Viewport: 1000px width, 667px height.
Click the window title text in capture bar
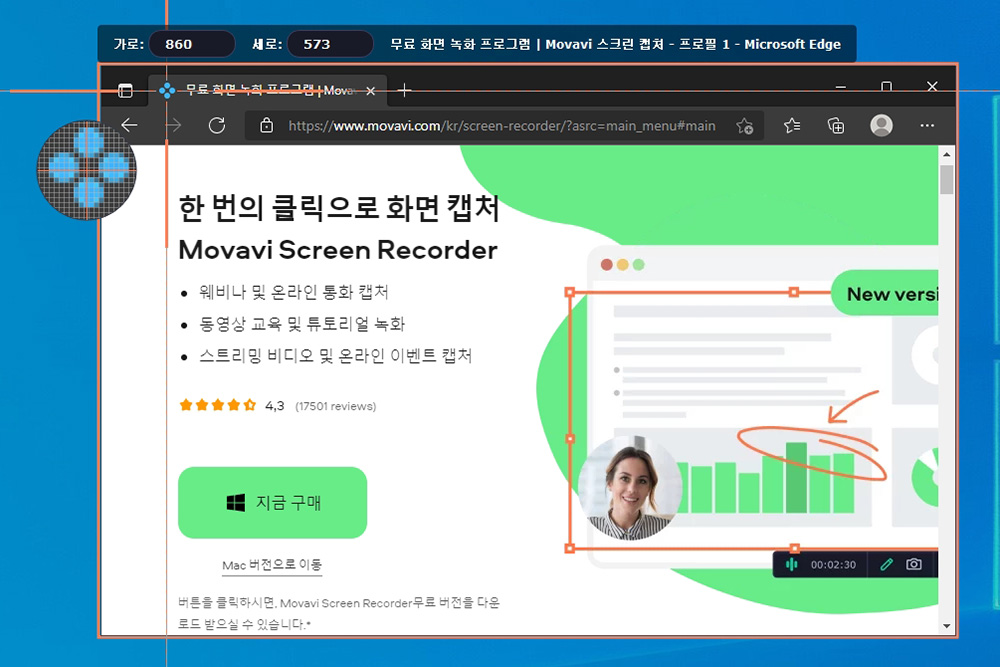(x=615, y=44)
